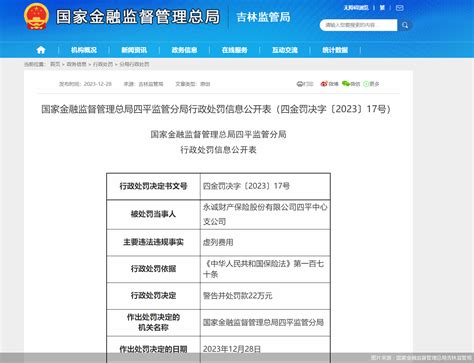Select the cell 作出处罚决定的日期
Screen dimensions: 474x363
[153, 349]
